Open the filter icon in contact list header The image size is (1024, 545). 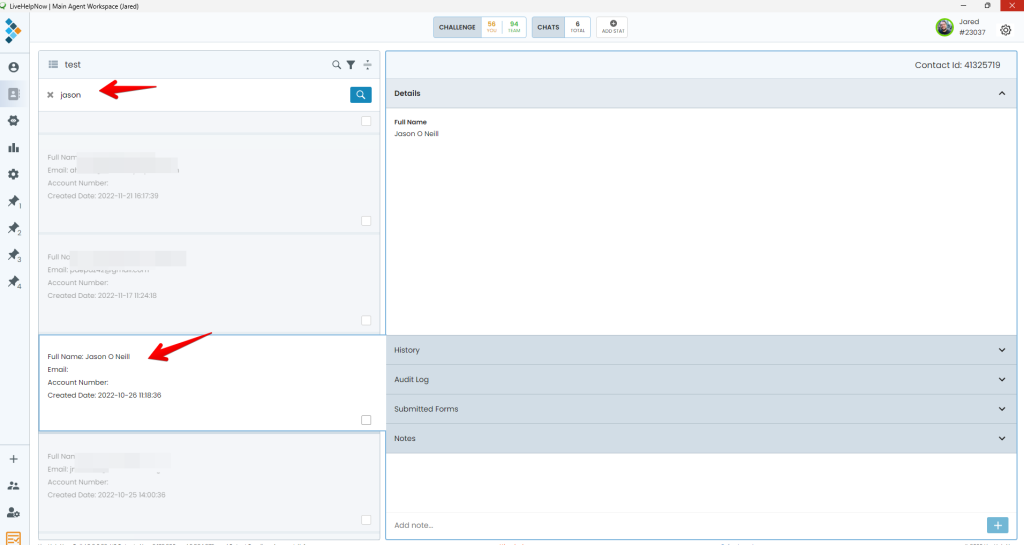[351, 65]
